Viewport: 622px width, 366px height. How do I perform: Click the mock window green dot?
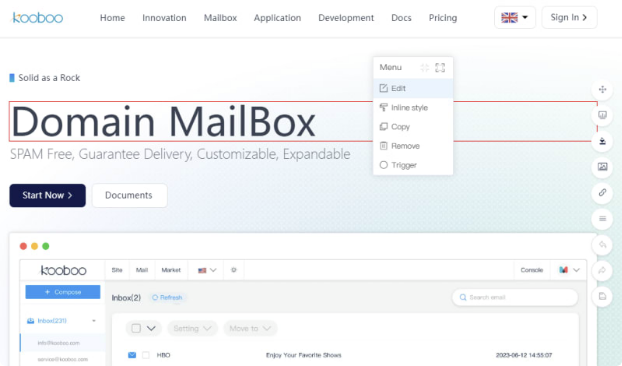click(x=46, y=246)
